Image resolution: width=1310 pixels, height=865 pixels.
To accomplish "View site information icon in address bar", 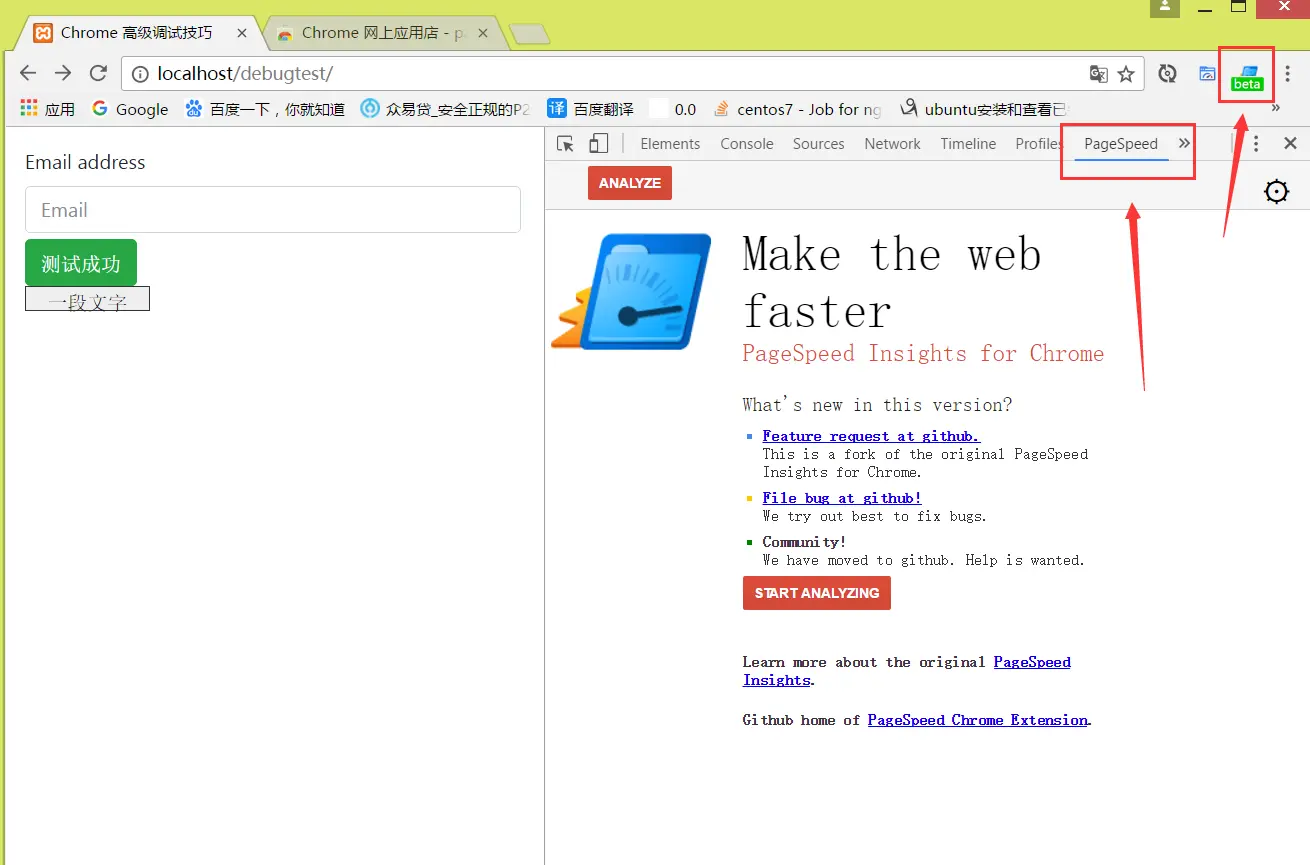I will coord(141,74).
